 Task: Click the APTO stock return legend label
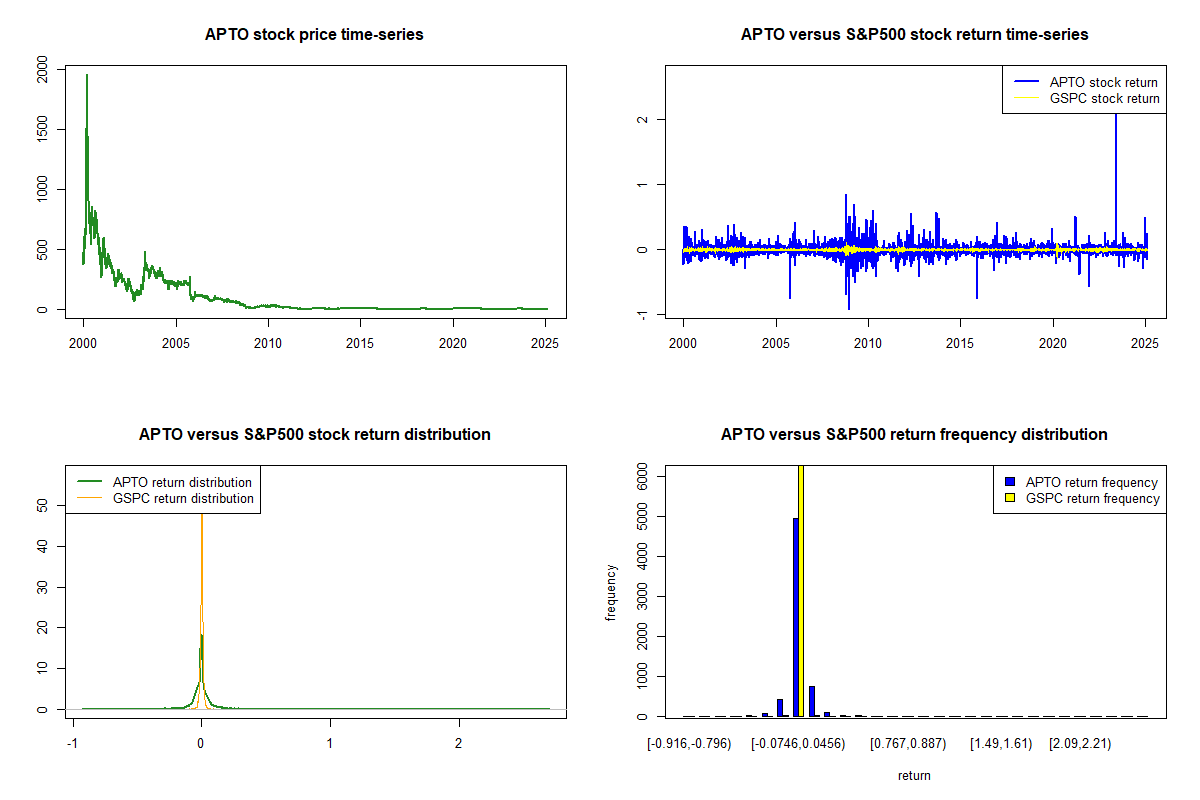coord(1103,82)
